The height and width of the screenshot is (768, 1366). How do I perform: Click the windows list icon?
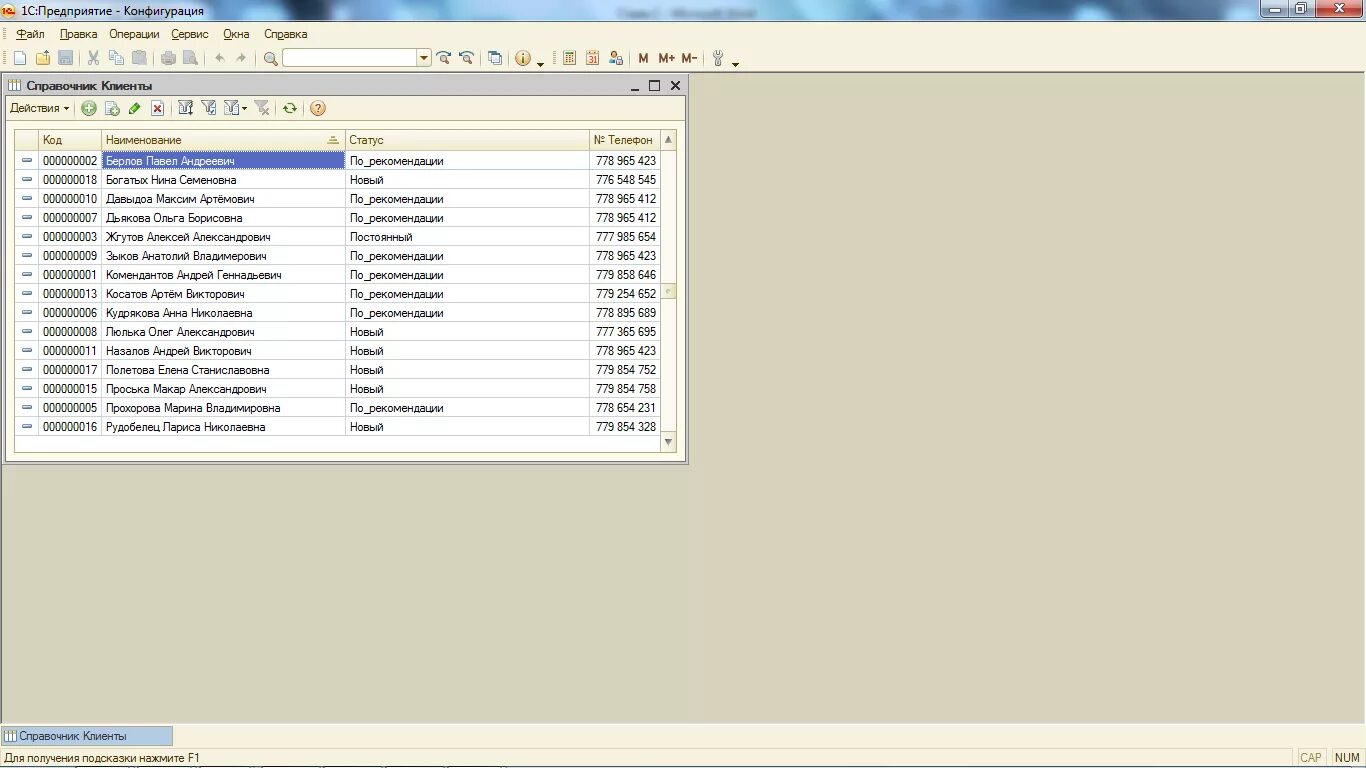pos(495,59)
